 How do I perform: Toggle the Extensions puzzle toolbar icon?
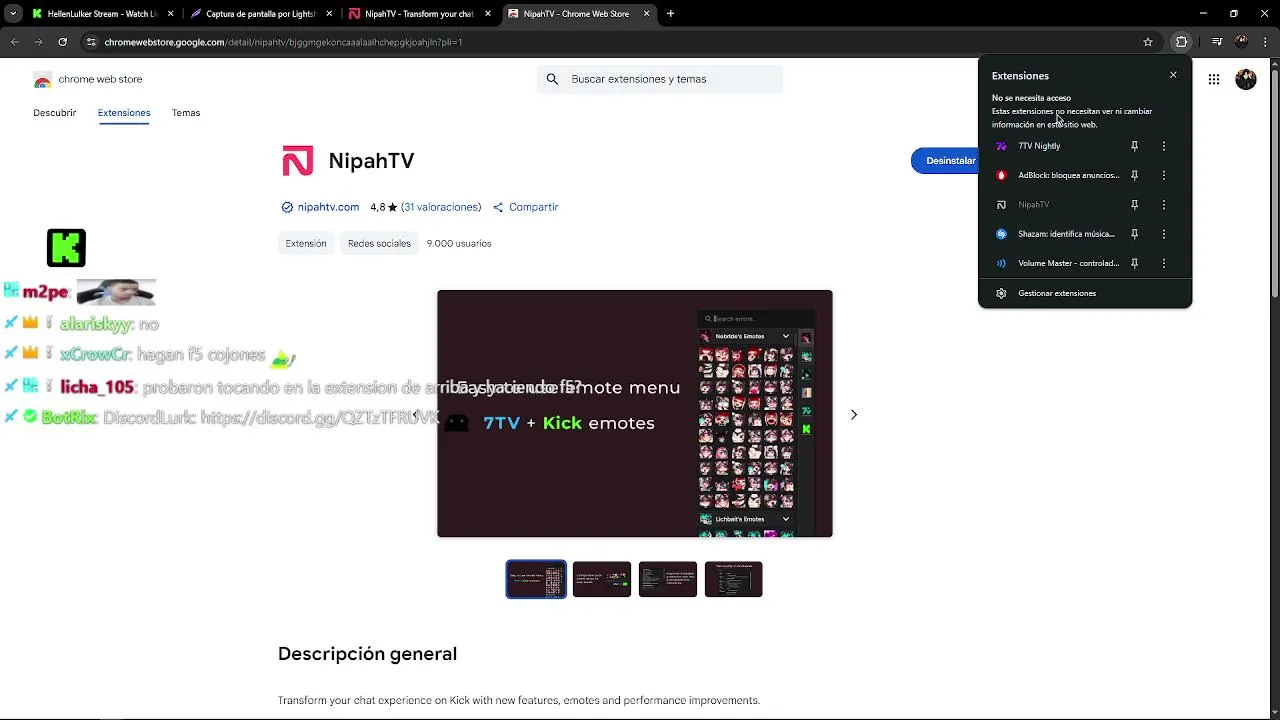(1181, 42)
